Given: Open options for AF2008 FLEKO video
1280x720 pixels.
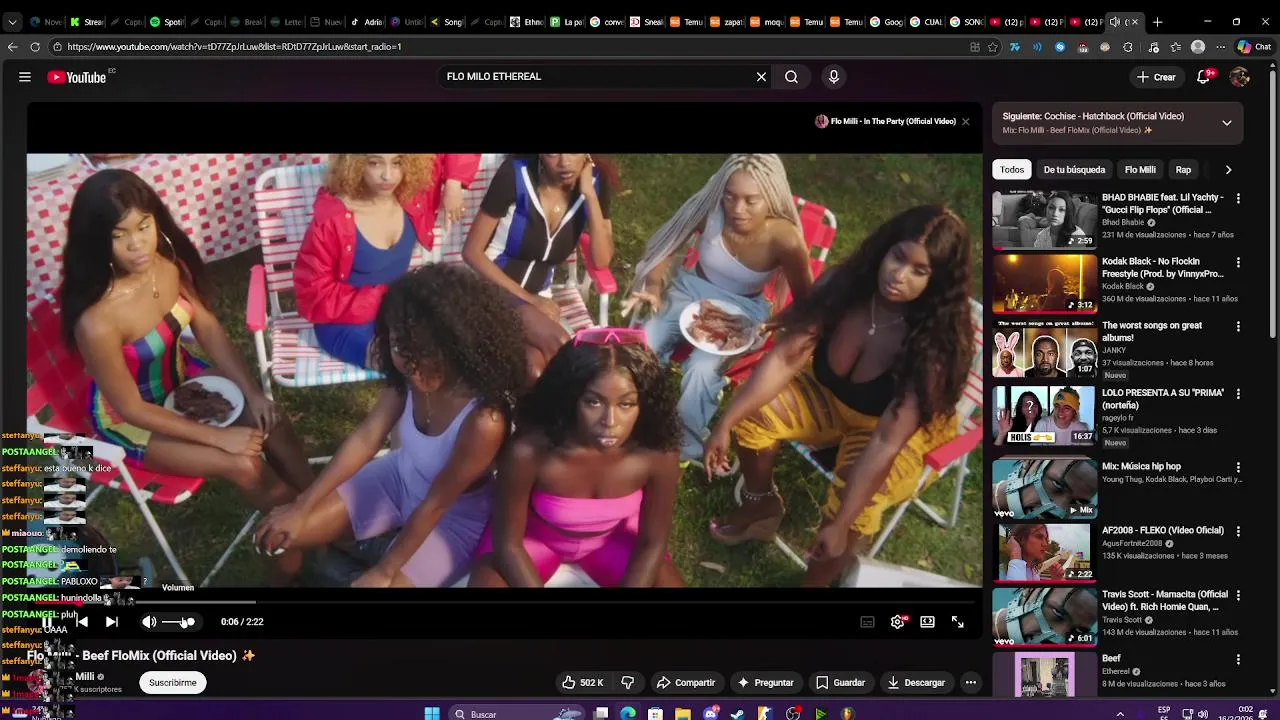Looking at the screenshot, I should pyautogui.click(x=1238, y=531).
